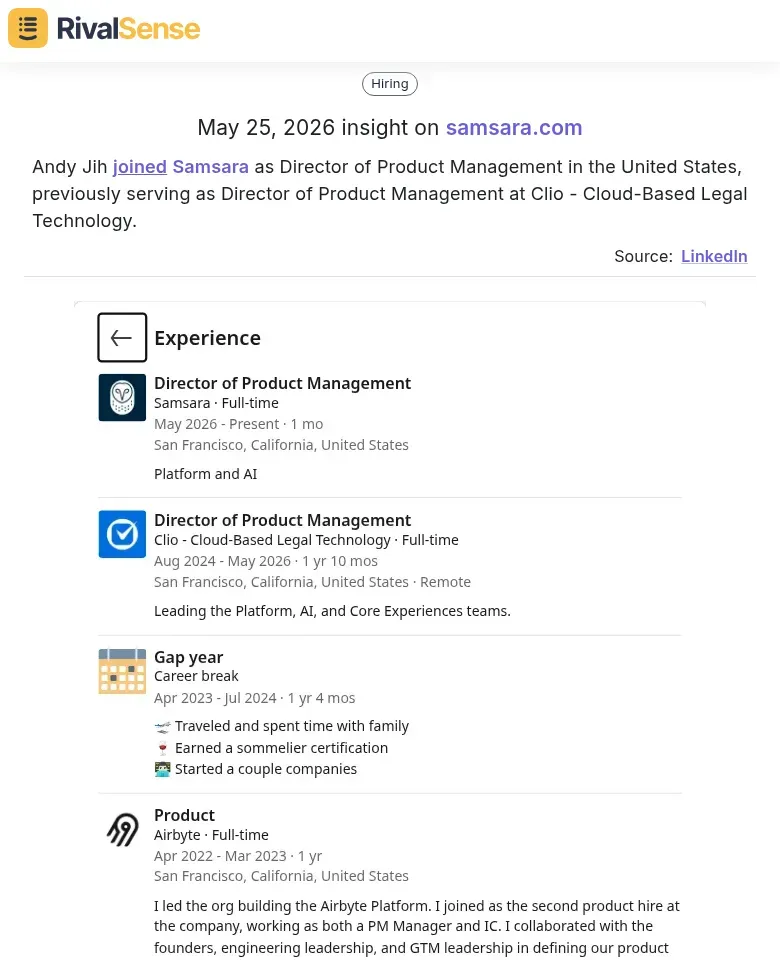Click the 'May 25, 2026 insight on' heading text
This screenshot has width=780, height=960.
pyautogui.click(x=318, y=127)
